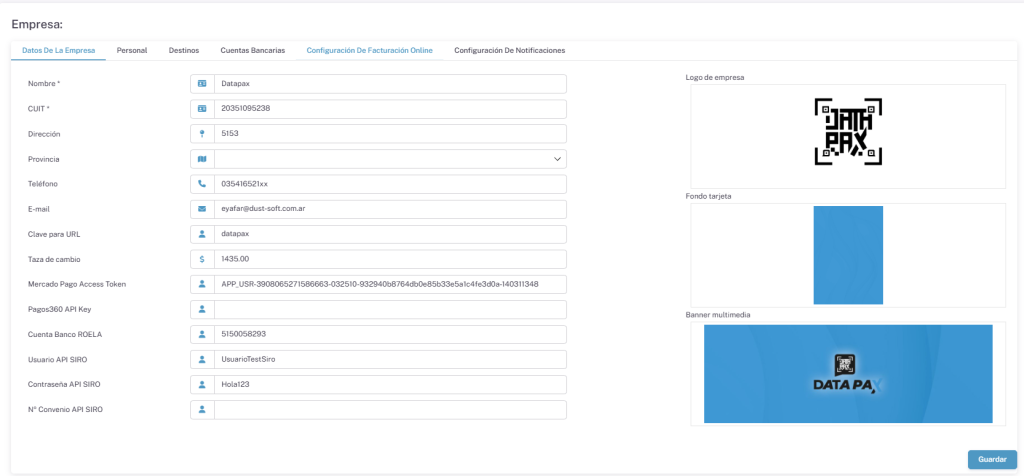Click the map icon beside Provincia
Viewport: 1024px width, 476px height.
(202, 159)
